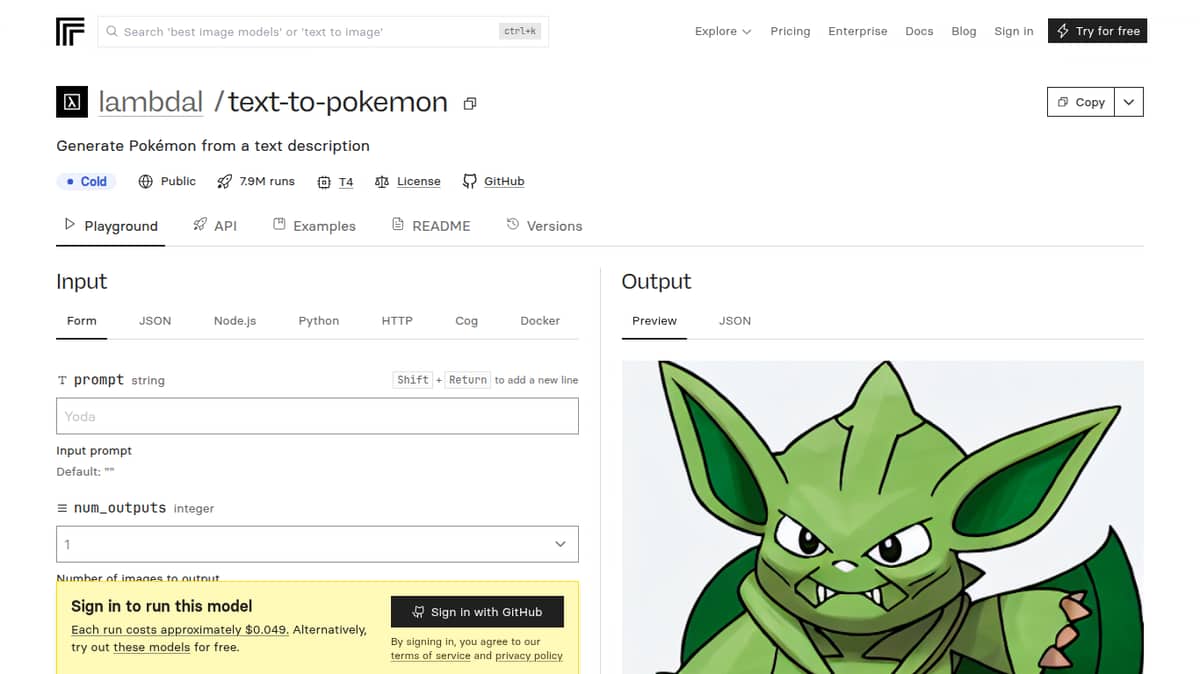Click the '7.9M runs' text
The image size is (1200, 674).
click(x=267, y=181)
